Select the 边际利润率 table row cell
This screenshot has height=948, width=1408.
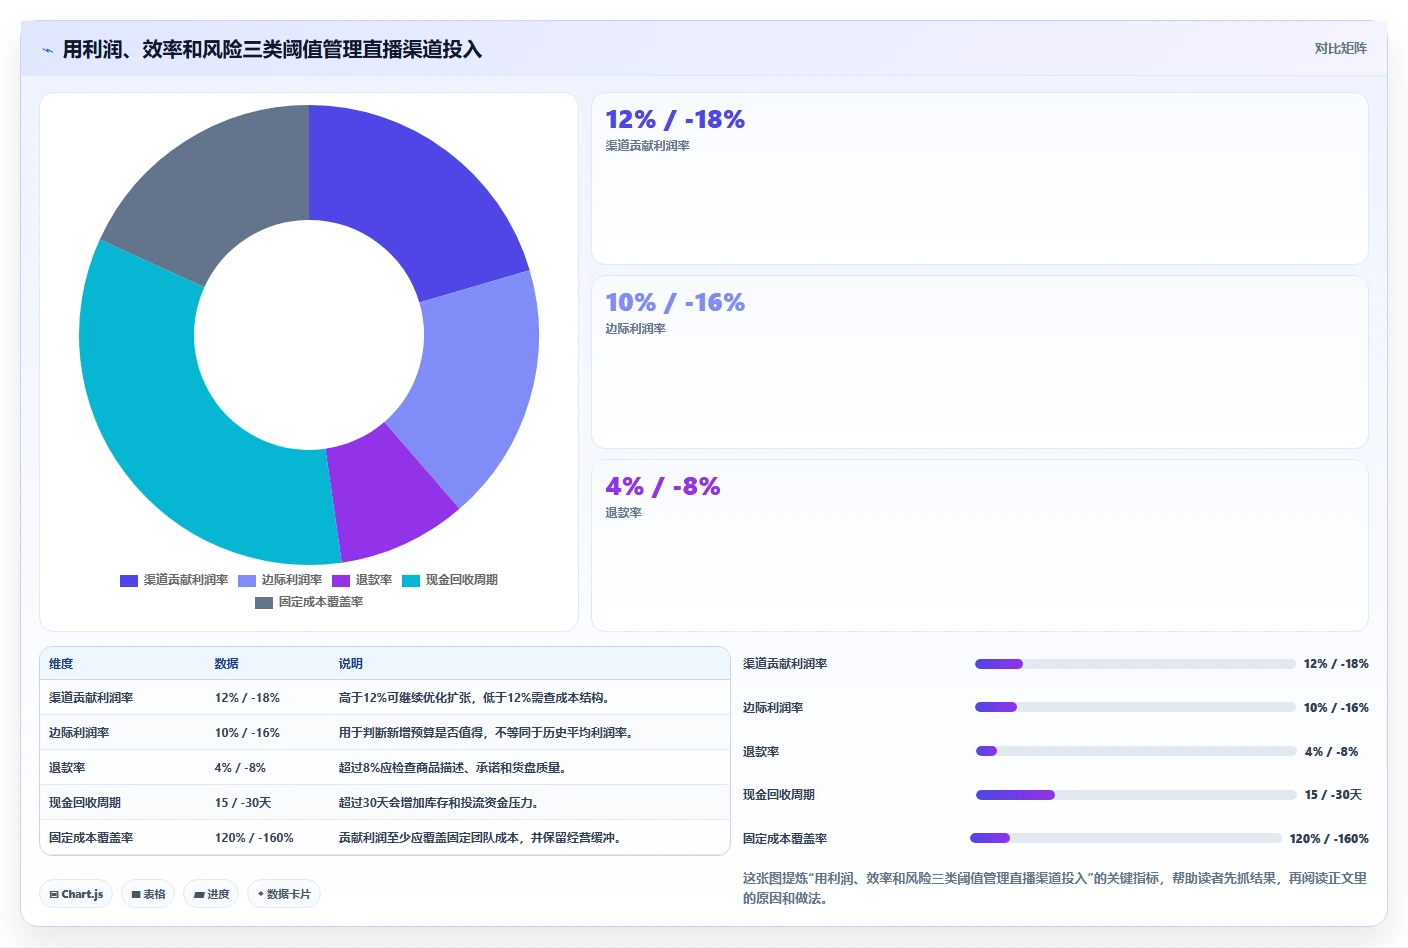[79, 733]
